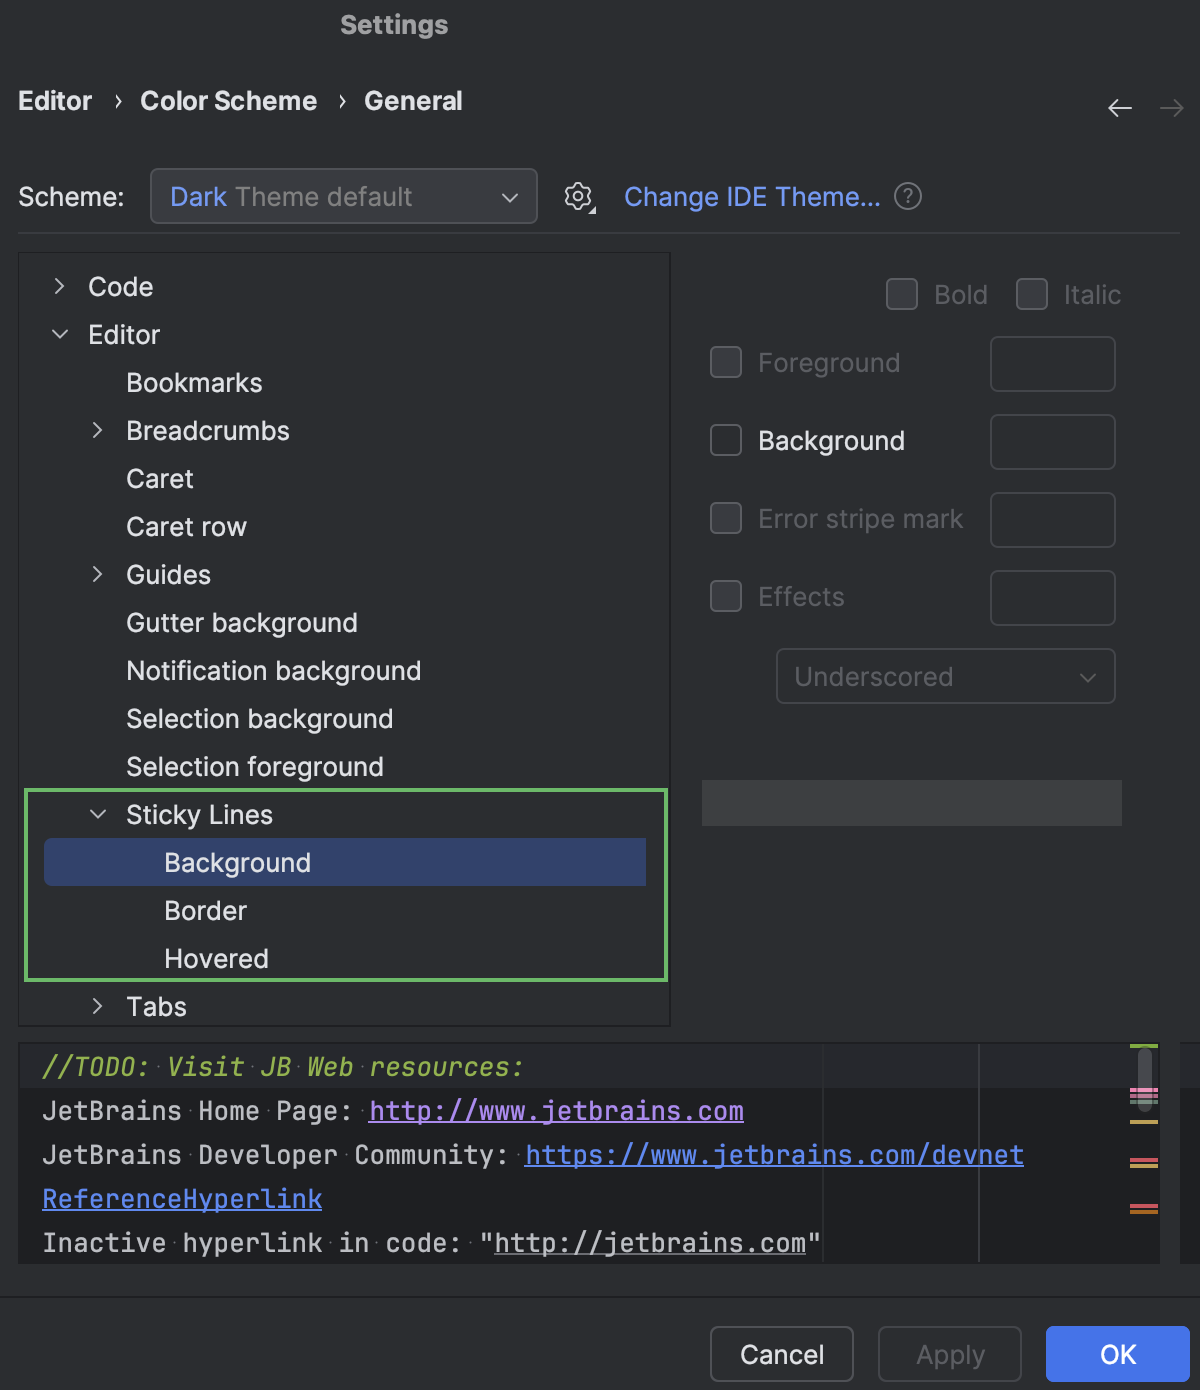Open the Underscored effects dropdown
The height and width of the screenshot is (1390, 1200).
pyautogui.click(x=946, y=676)
